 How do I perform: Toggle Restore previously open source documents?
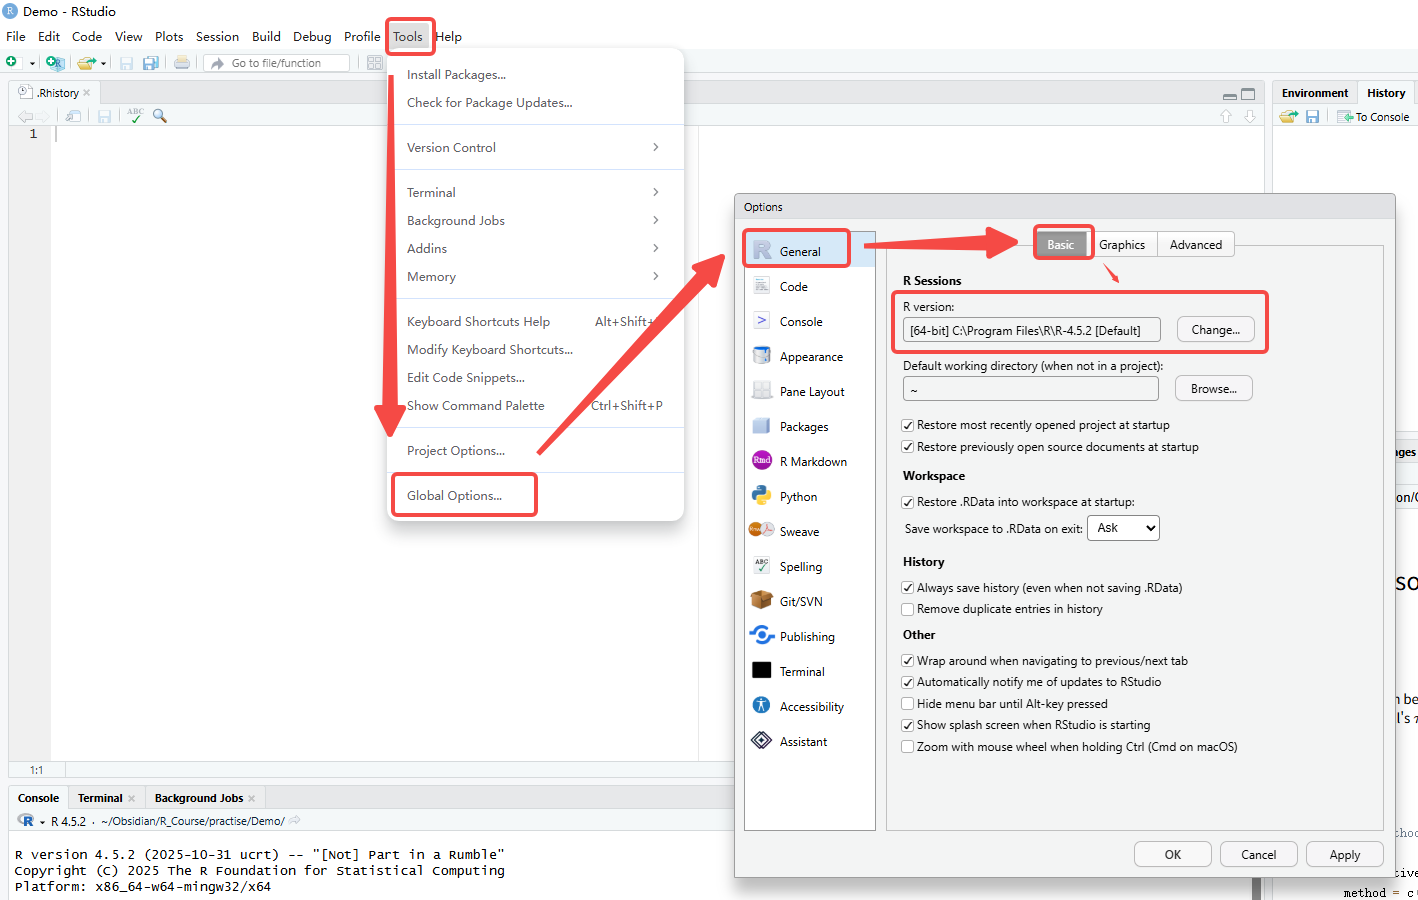(x=908, y=447)
